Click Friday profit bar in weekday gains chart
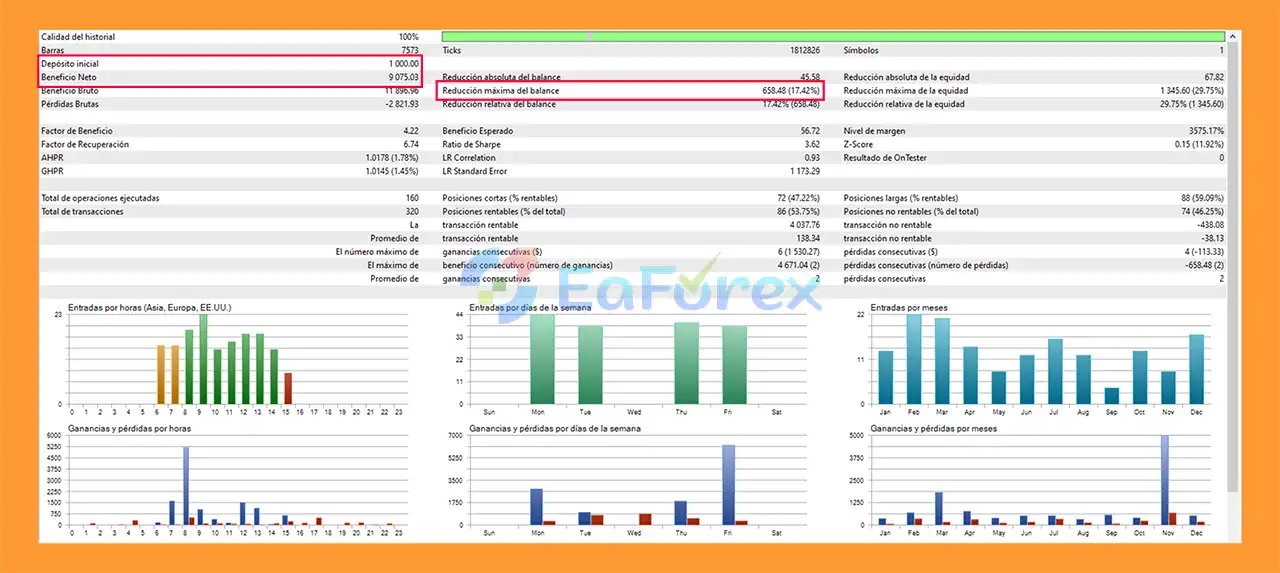The image size is (1280, 573). coord(728,485)
